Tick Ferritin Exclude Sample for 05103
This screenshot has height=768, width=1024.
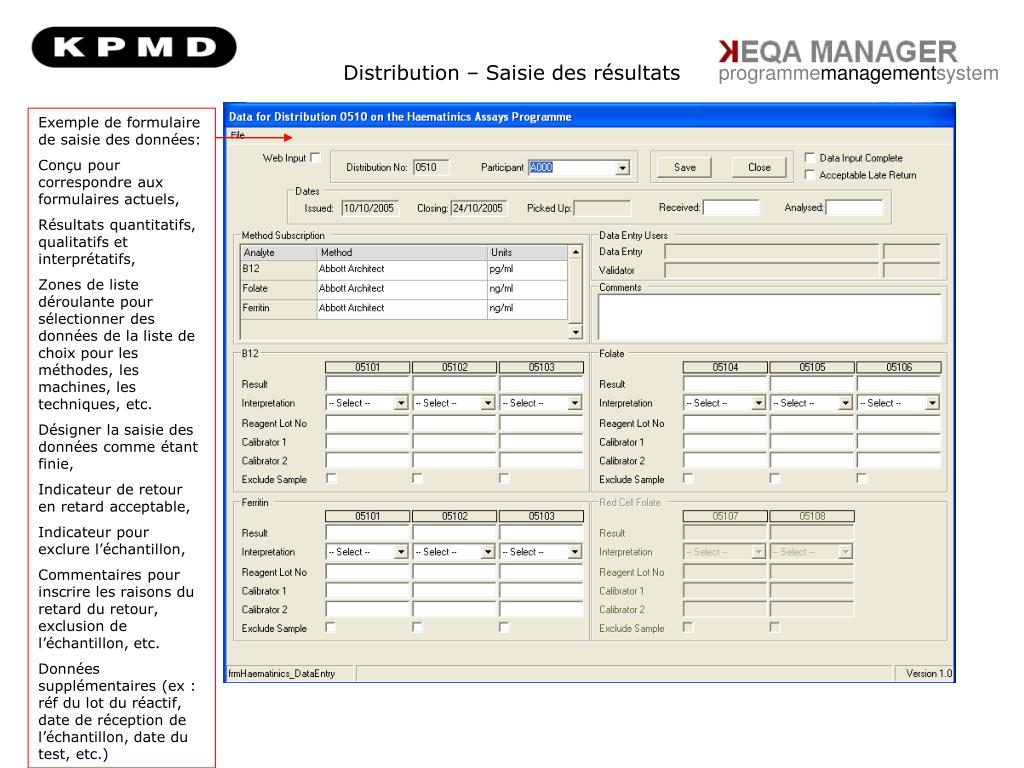[x=504, y=628]
